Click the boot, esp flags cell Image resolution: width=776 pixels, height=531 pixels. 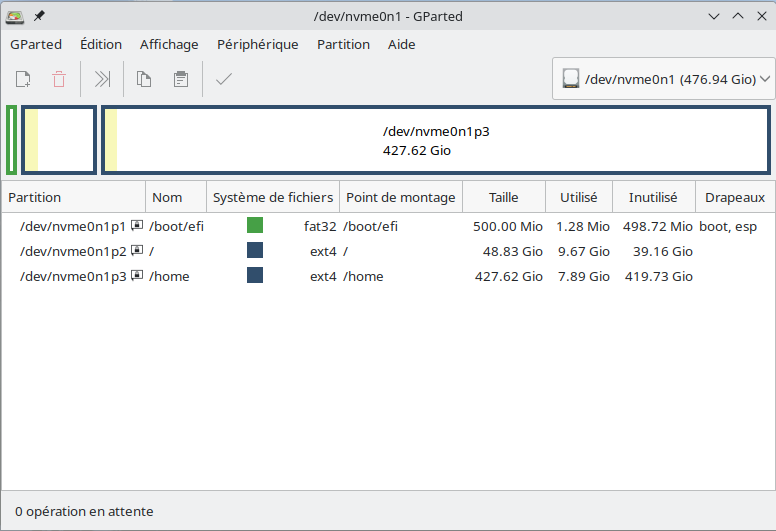[728, 226]
